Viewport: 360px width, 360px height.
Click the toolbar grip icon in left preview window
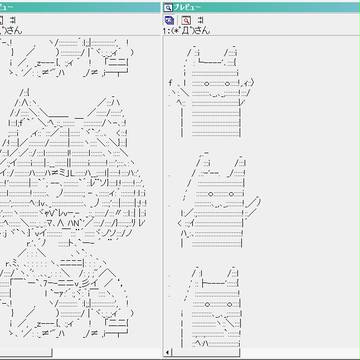(x=13, y=20)
